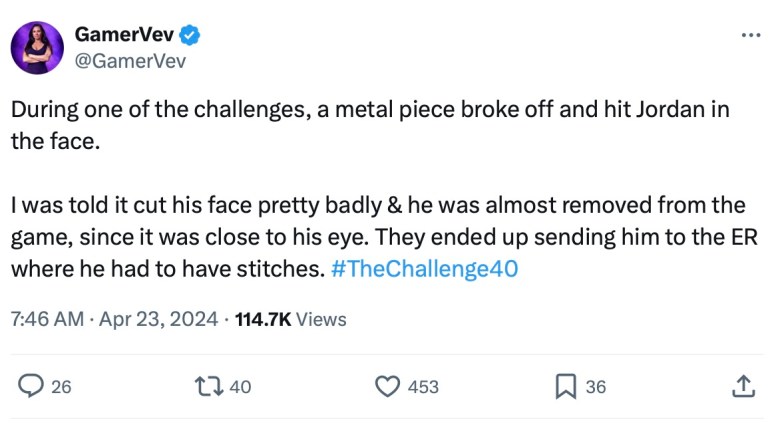This screenshot has width=780, height=423.
Task: Open the reply icon on the tweet
Action: [x=32, y=385]
